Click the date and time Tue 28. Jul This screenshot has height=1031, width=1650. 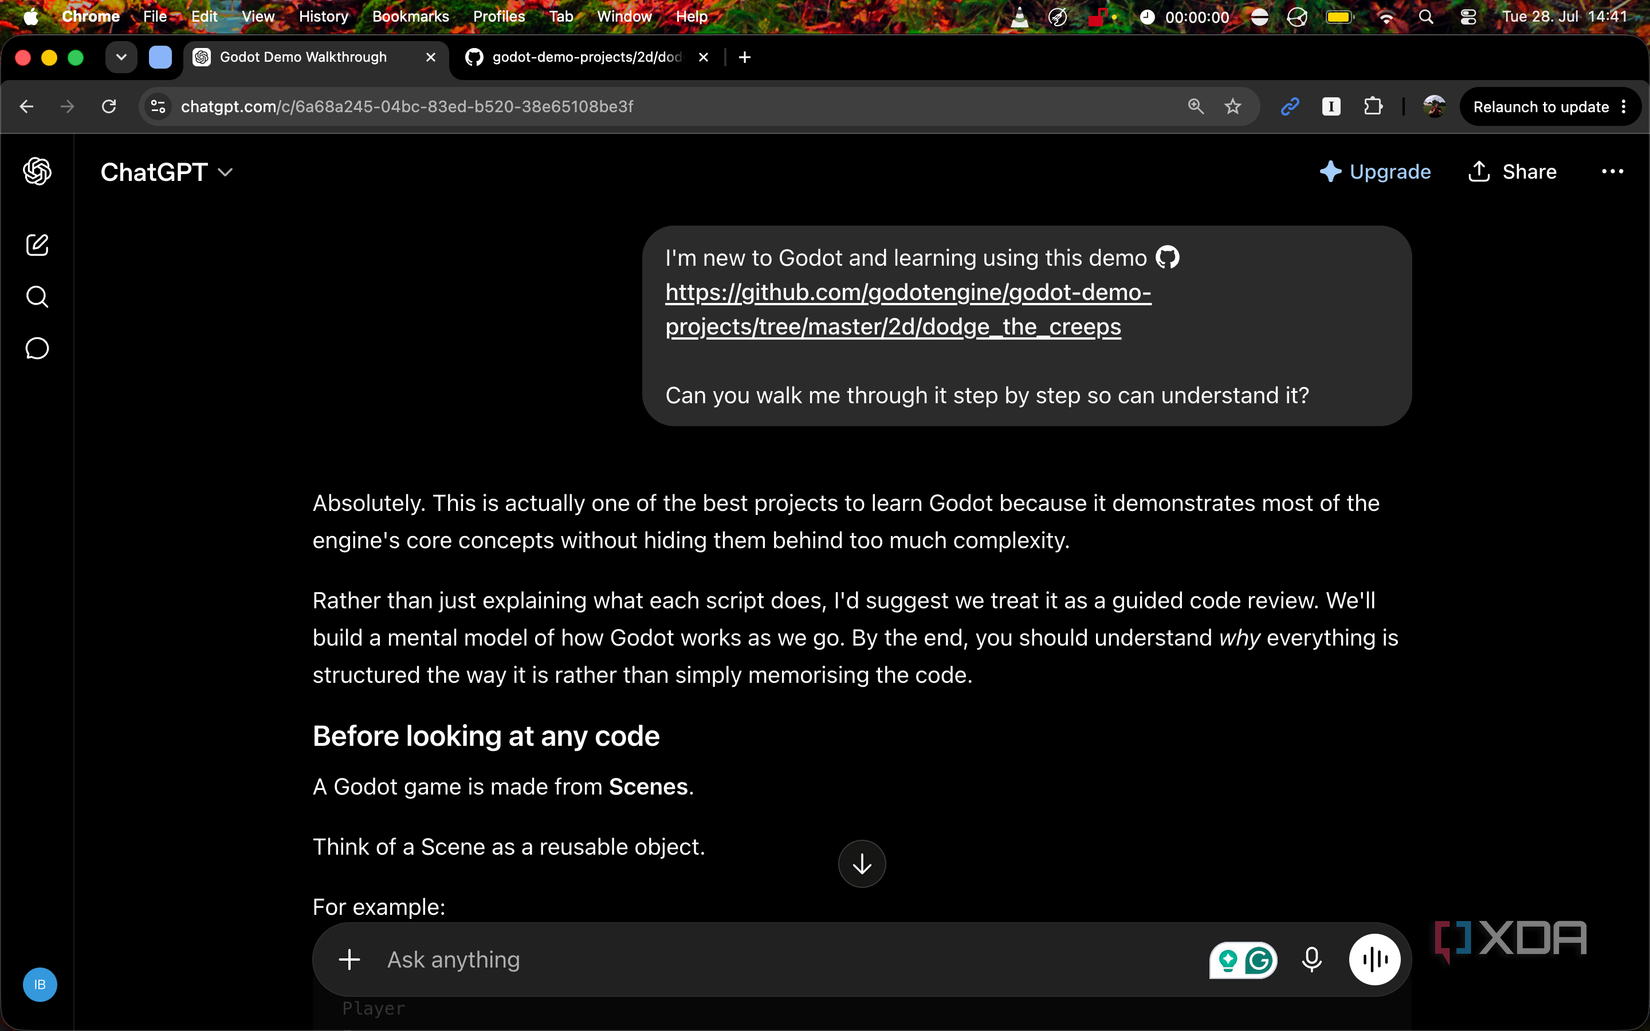1564,17
